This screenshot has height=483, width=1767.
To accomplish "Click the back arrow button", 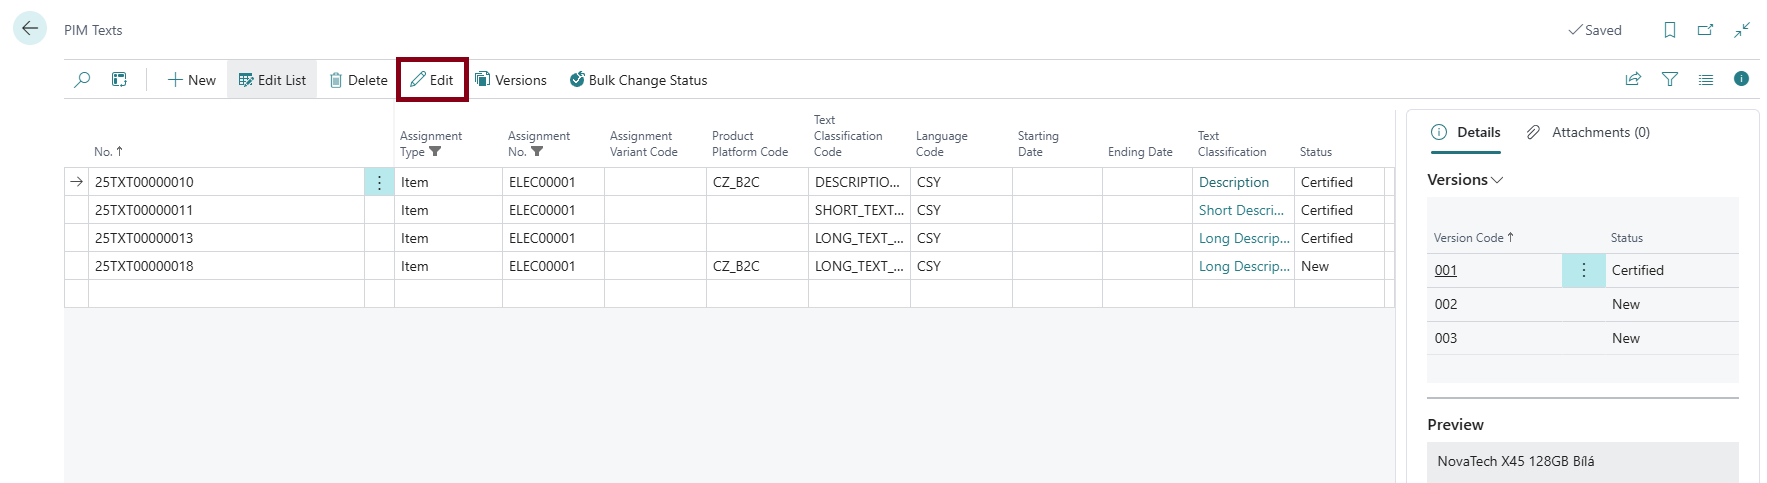I will pos(30,29).
